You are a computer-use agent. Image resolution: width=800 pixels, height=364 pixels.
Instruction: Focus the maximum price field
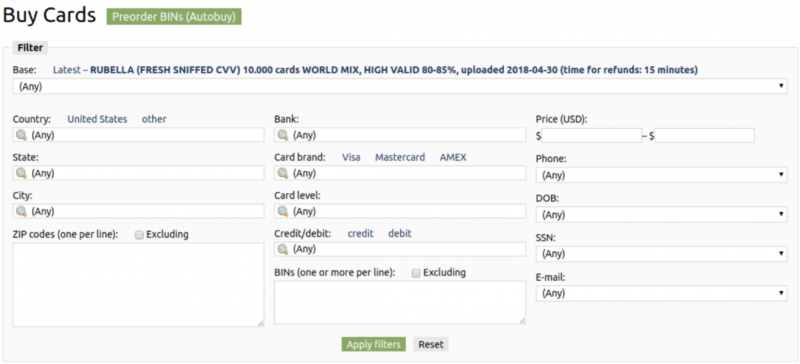pos(705,136)
